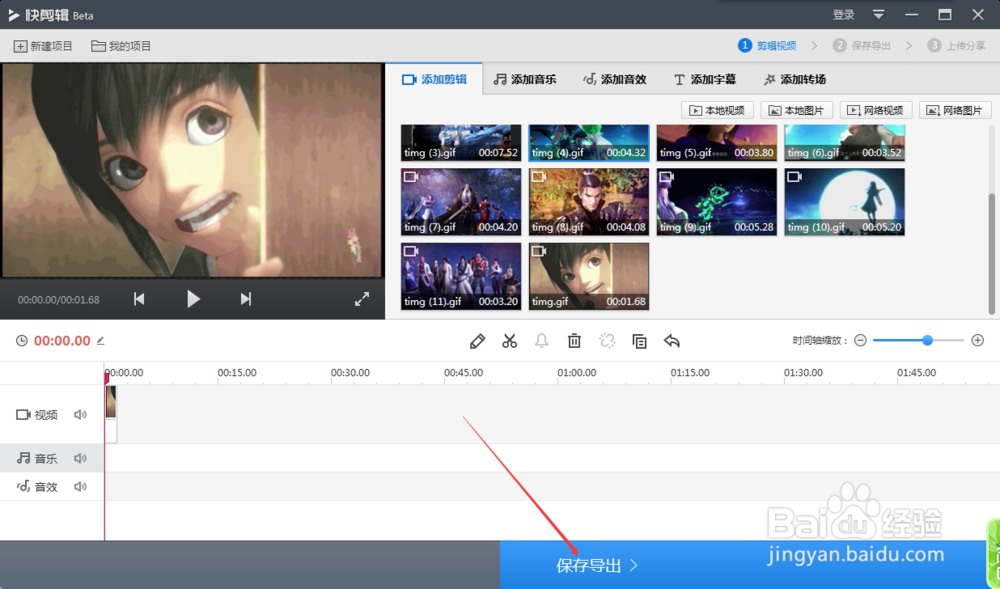Screen dimensions: 1000x589
Task: Go to step 2 保存导出
Action: (862, 45)
